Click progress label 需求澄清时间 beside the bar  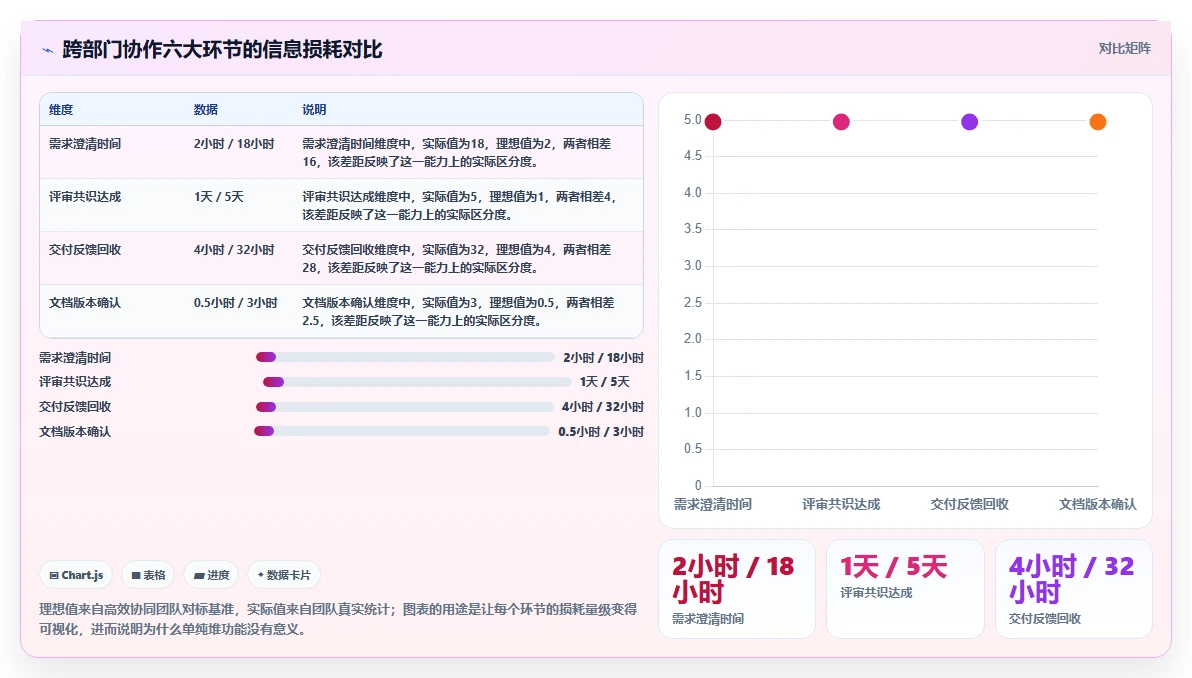pyautogui.click(x=75, y=358)
